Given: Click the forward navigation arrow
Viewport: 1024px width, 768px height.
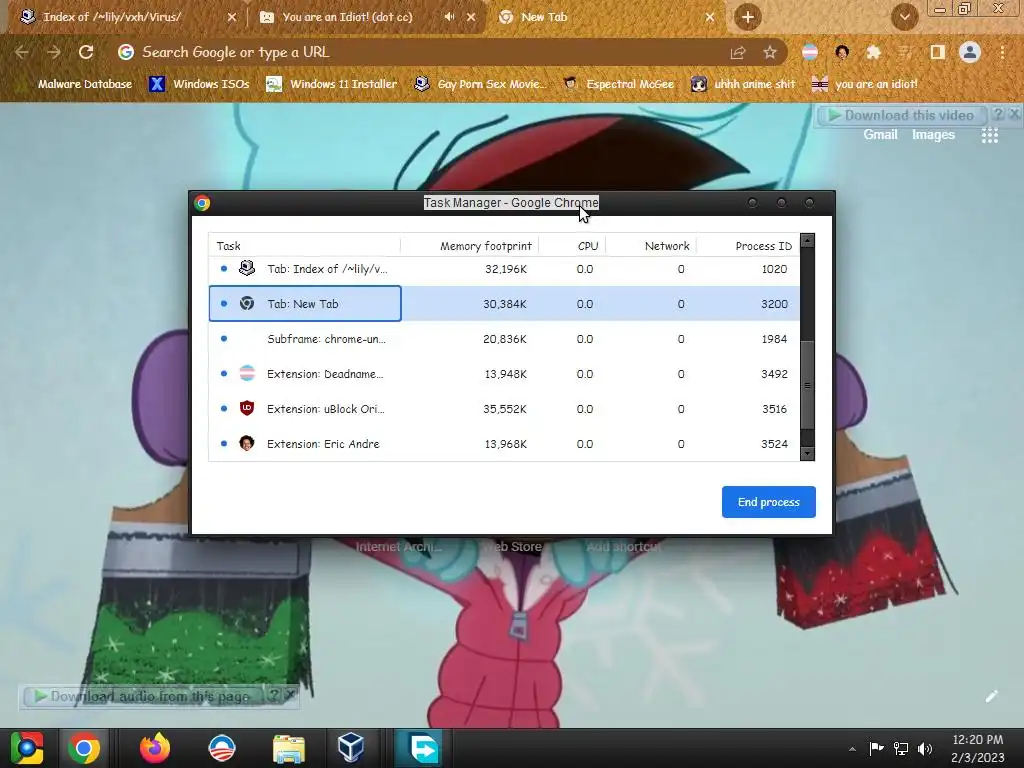Looking at the screenshot, I should pyautogui.click(x=54, y=52).
